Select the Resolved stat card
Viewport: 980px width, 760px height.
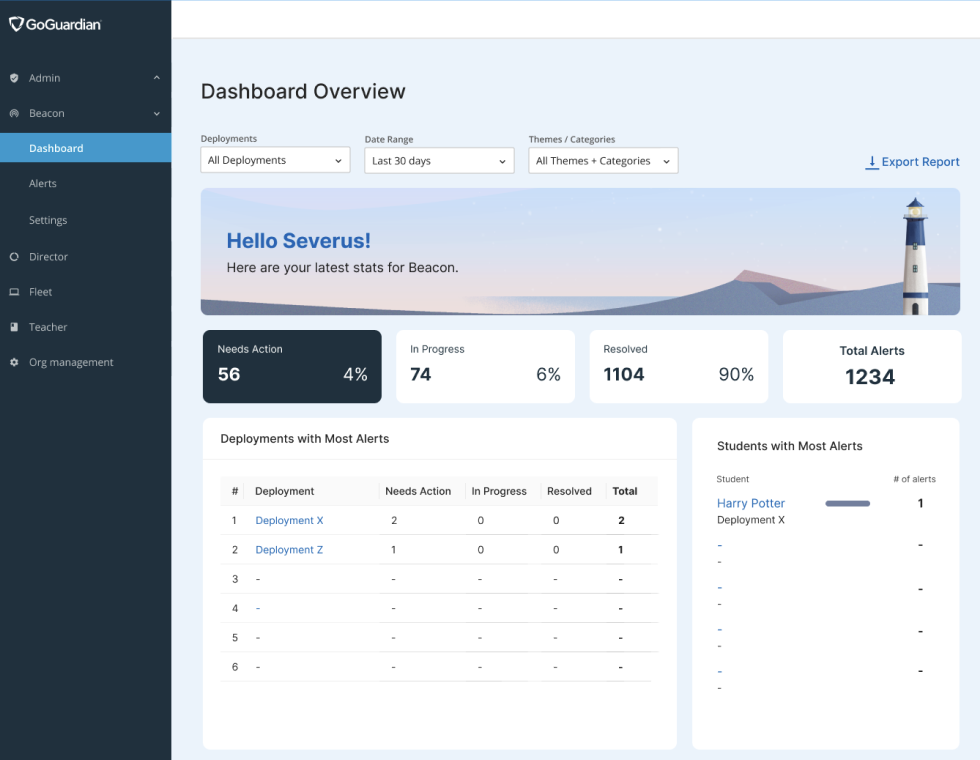click(679, 366)
